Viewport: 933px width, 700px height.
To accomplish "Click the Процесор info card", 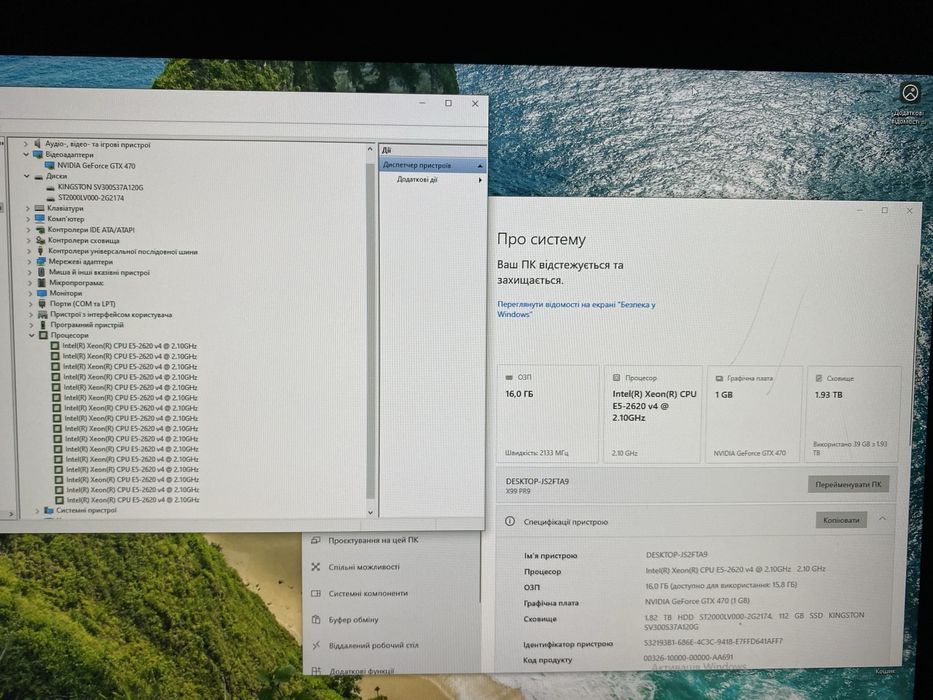I will click(x=652, y=414).
